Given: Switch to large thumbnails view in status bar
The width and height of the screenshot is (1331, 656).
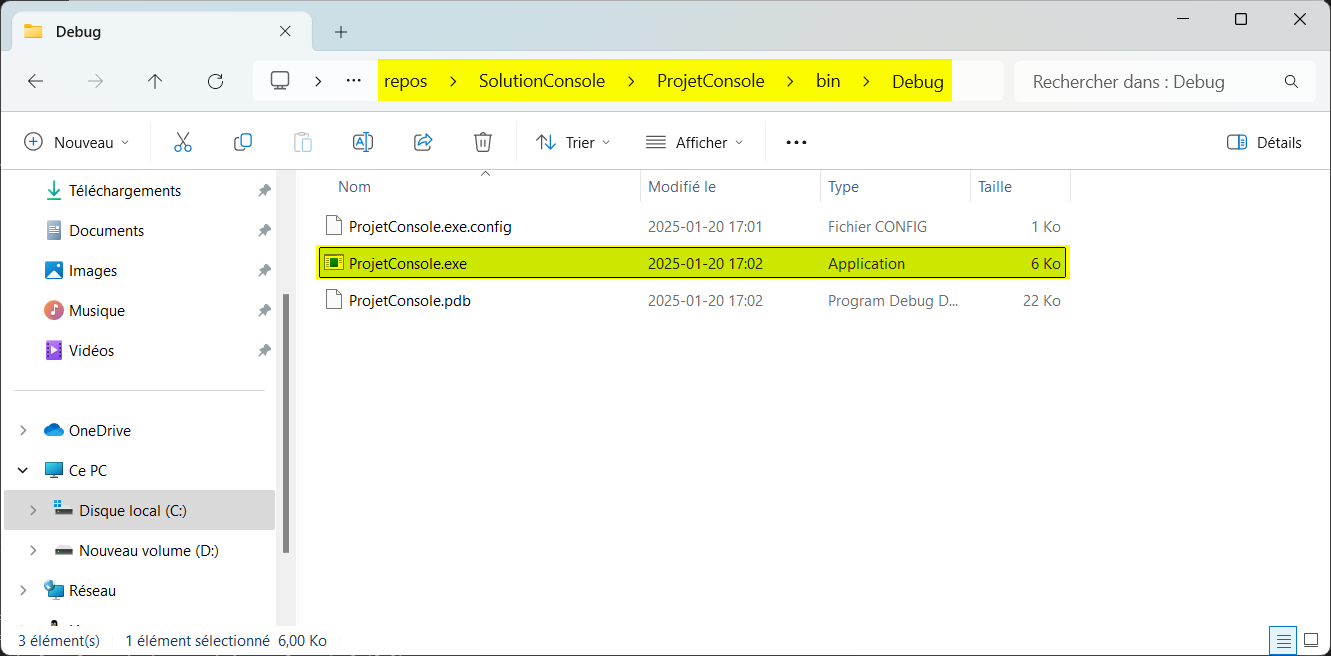Looking at the screenshot, I should coord(1310,640).
